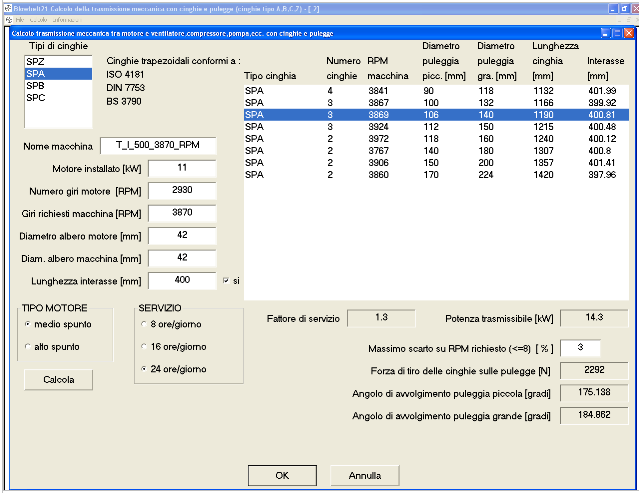
Task: Click the Giri richiesti macchina [RPM] field
Action: [181, 213]
